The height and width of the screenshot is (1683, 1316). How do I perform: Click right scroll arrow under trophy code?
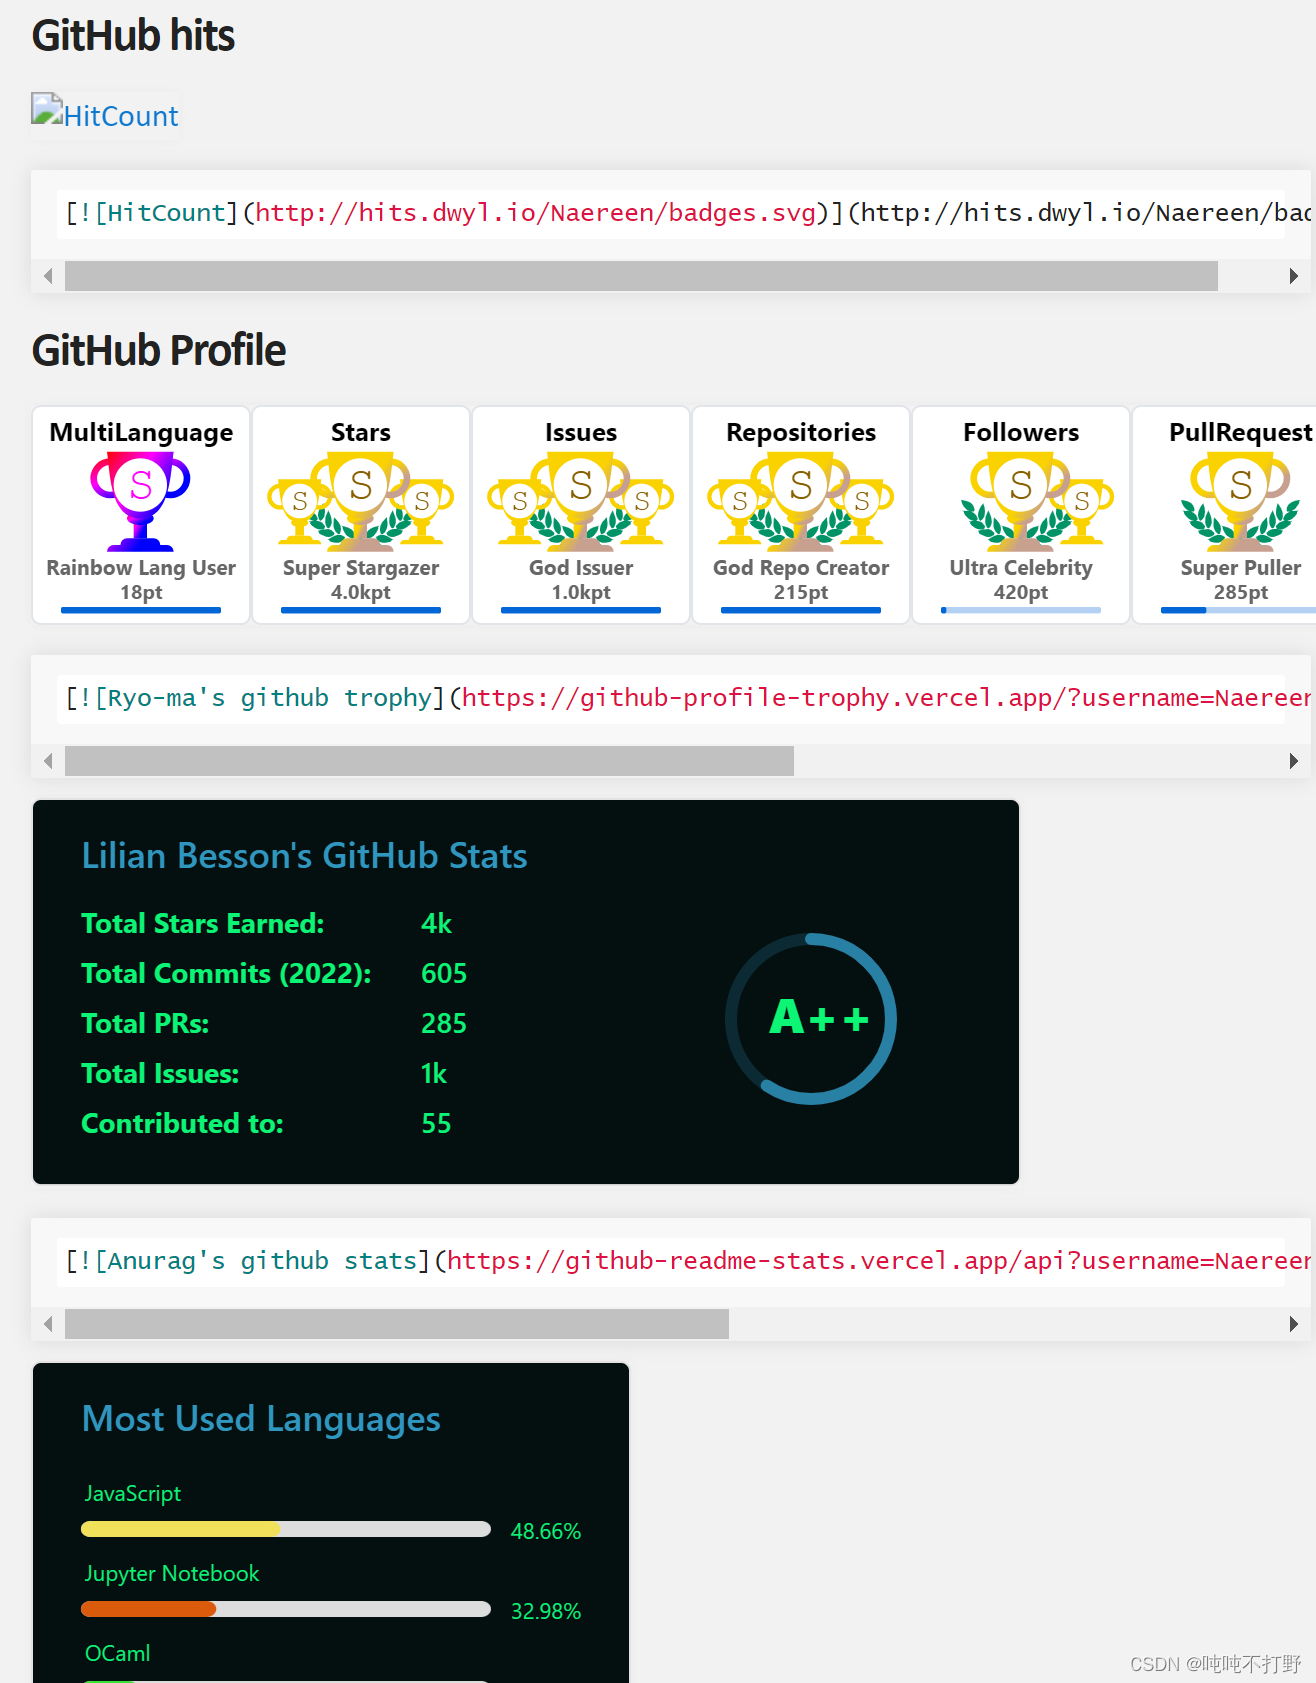tap(1294, 761)
